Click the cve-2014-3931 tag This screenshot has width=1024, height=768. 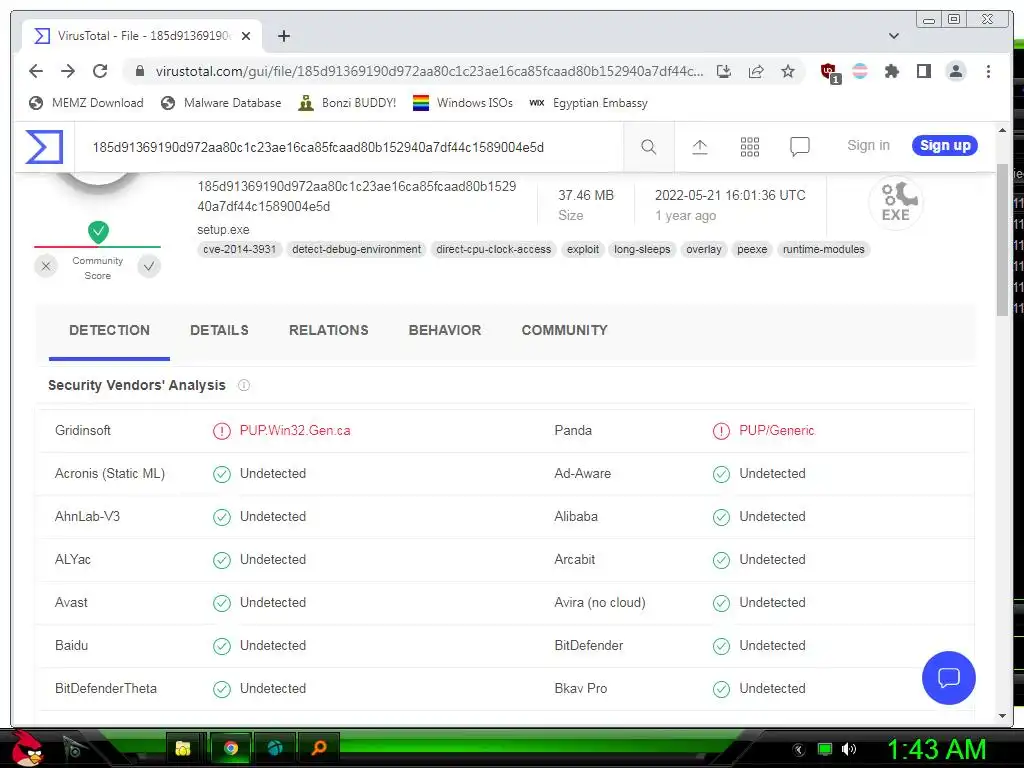(240, 249)
